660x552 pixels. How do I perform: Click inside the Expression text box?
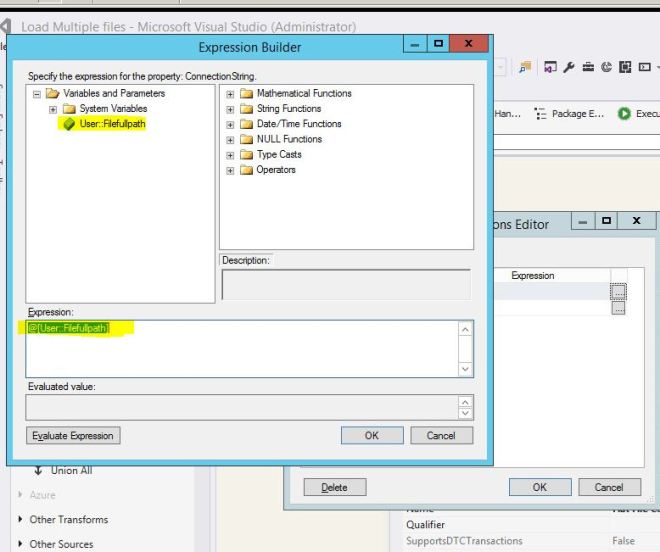(x=240, y=350)
